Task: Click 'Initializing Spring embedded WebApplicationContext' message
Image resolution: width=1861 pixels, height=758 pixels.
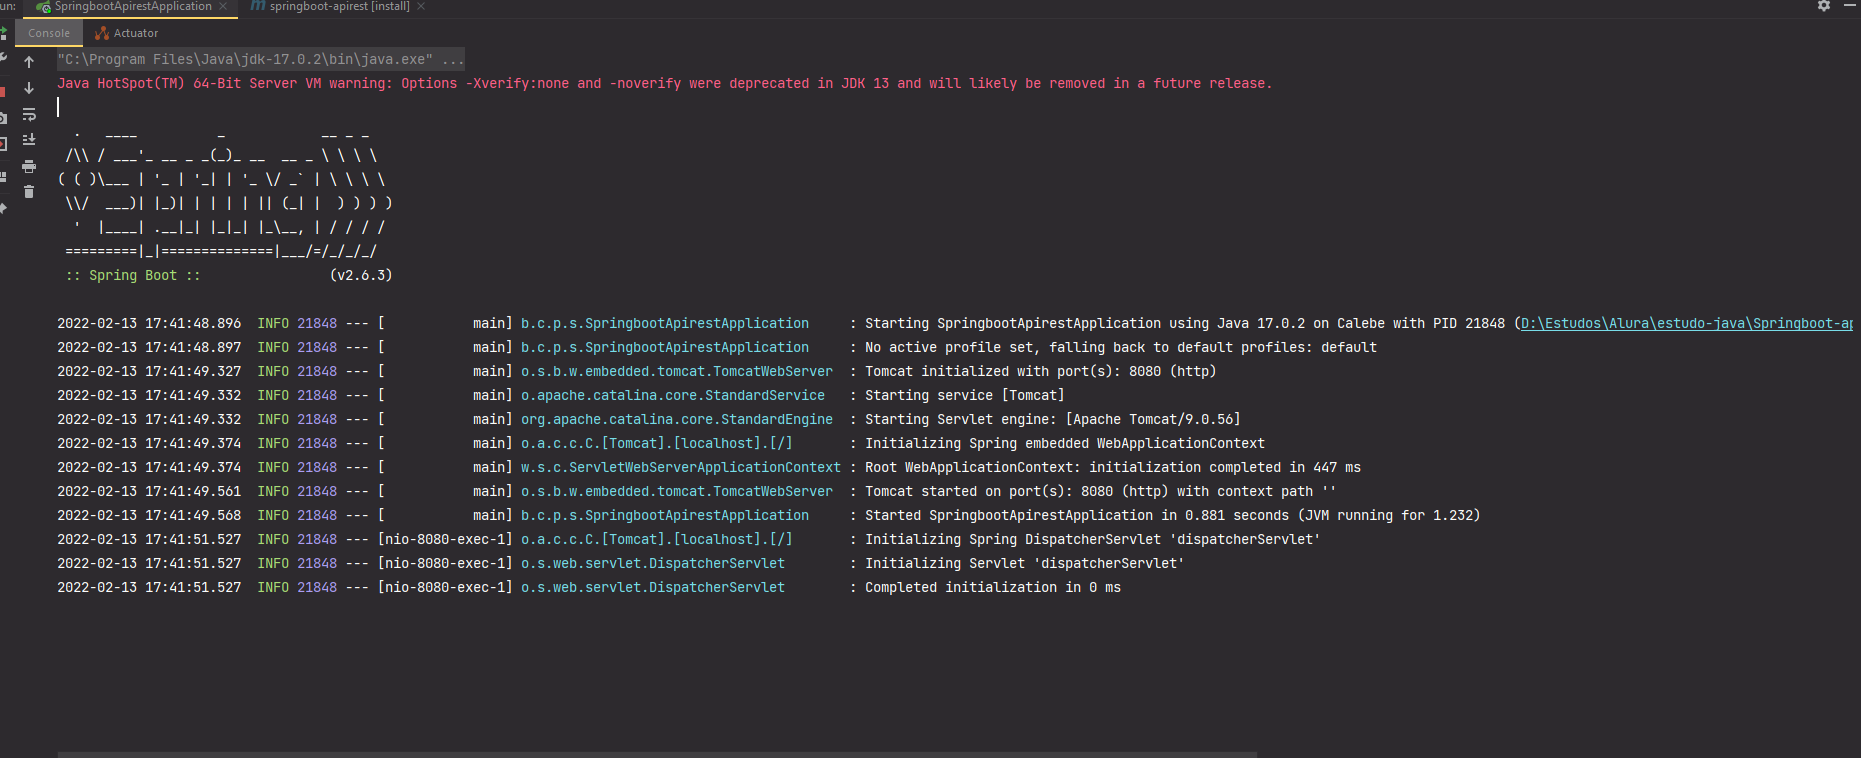Action: (1065, 443)
